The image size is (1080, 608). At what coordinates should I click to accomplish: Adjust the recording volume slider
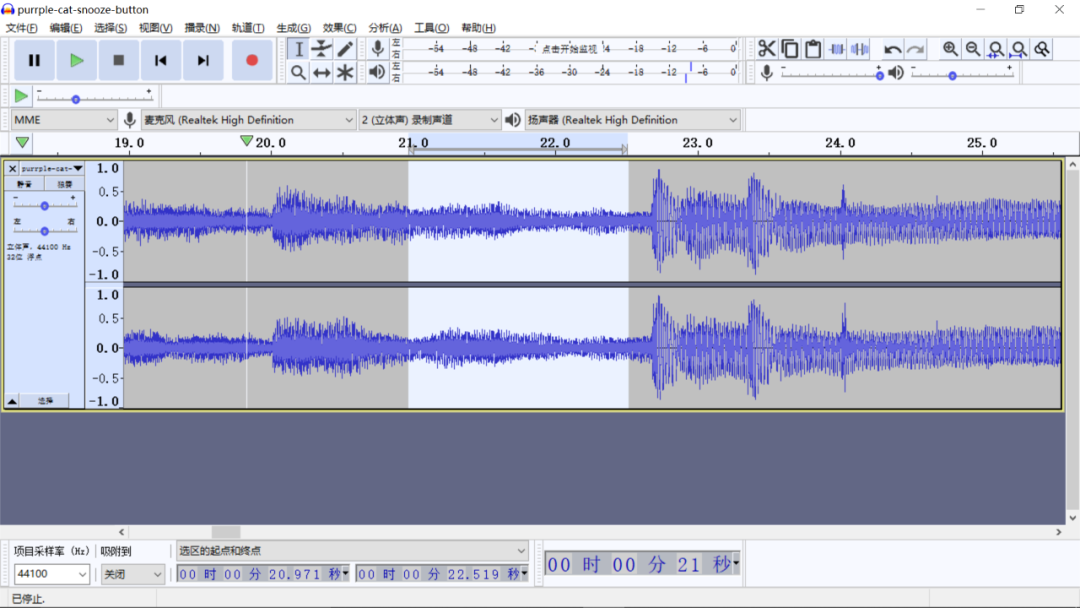tap(831, 74)
